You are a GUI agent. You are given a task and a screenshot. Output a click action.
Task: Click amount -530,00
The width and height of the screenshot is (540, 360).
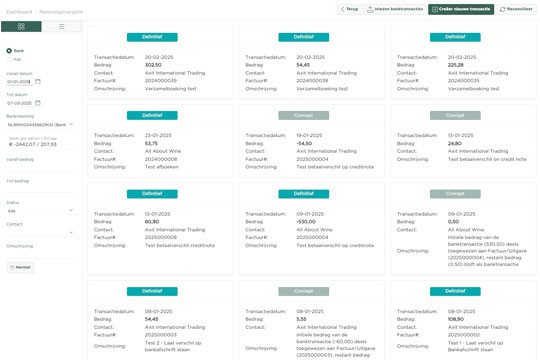coord(306,222)
